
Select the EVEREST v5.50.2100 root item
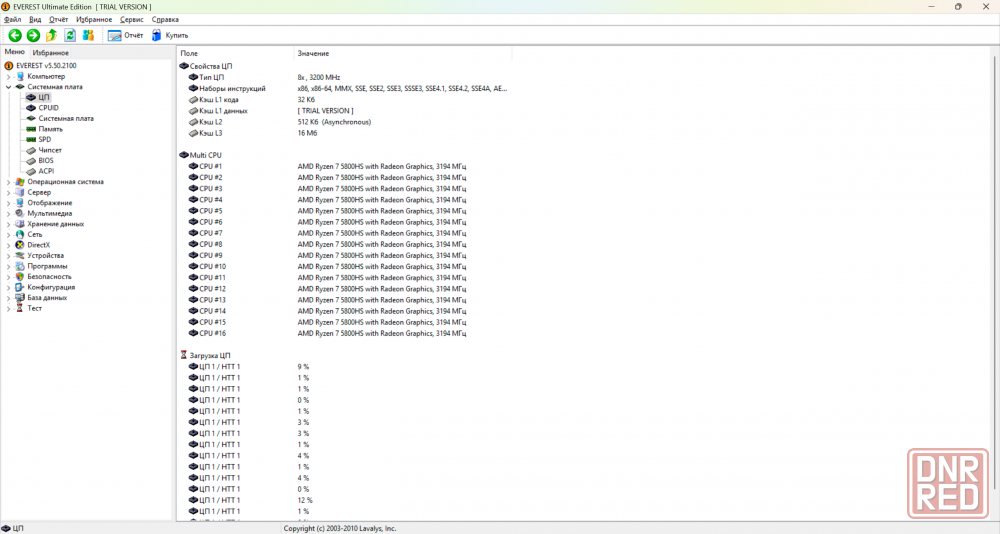[x=46, y=66]
